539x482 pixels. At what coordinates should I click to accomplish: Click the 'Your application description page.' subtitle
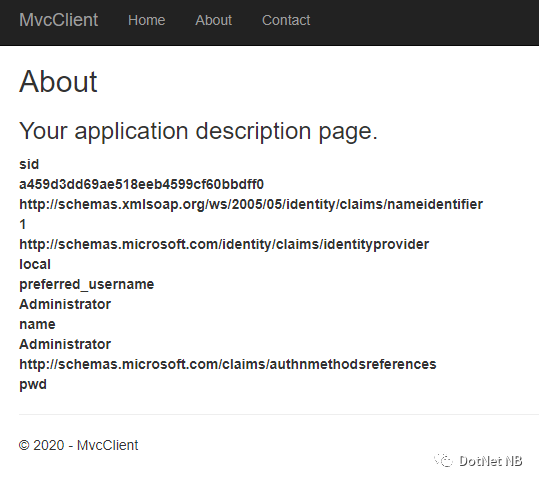(x=198, y=131)
